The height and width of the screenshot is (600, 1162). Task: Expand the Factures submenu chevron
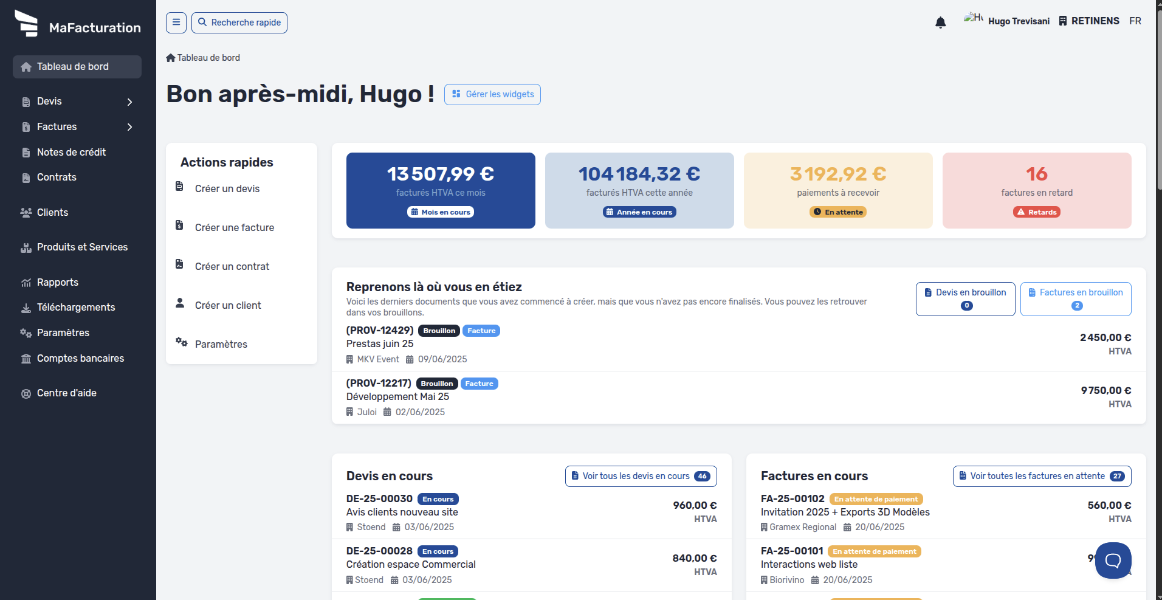pyautogui.click(x=130, y=127)
